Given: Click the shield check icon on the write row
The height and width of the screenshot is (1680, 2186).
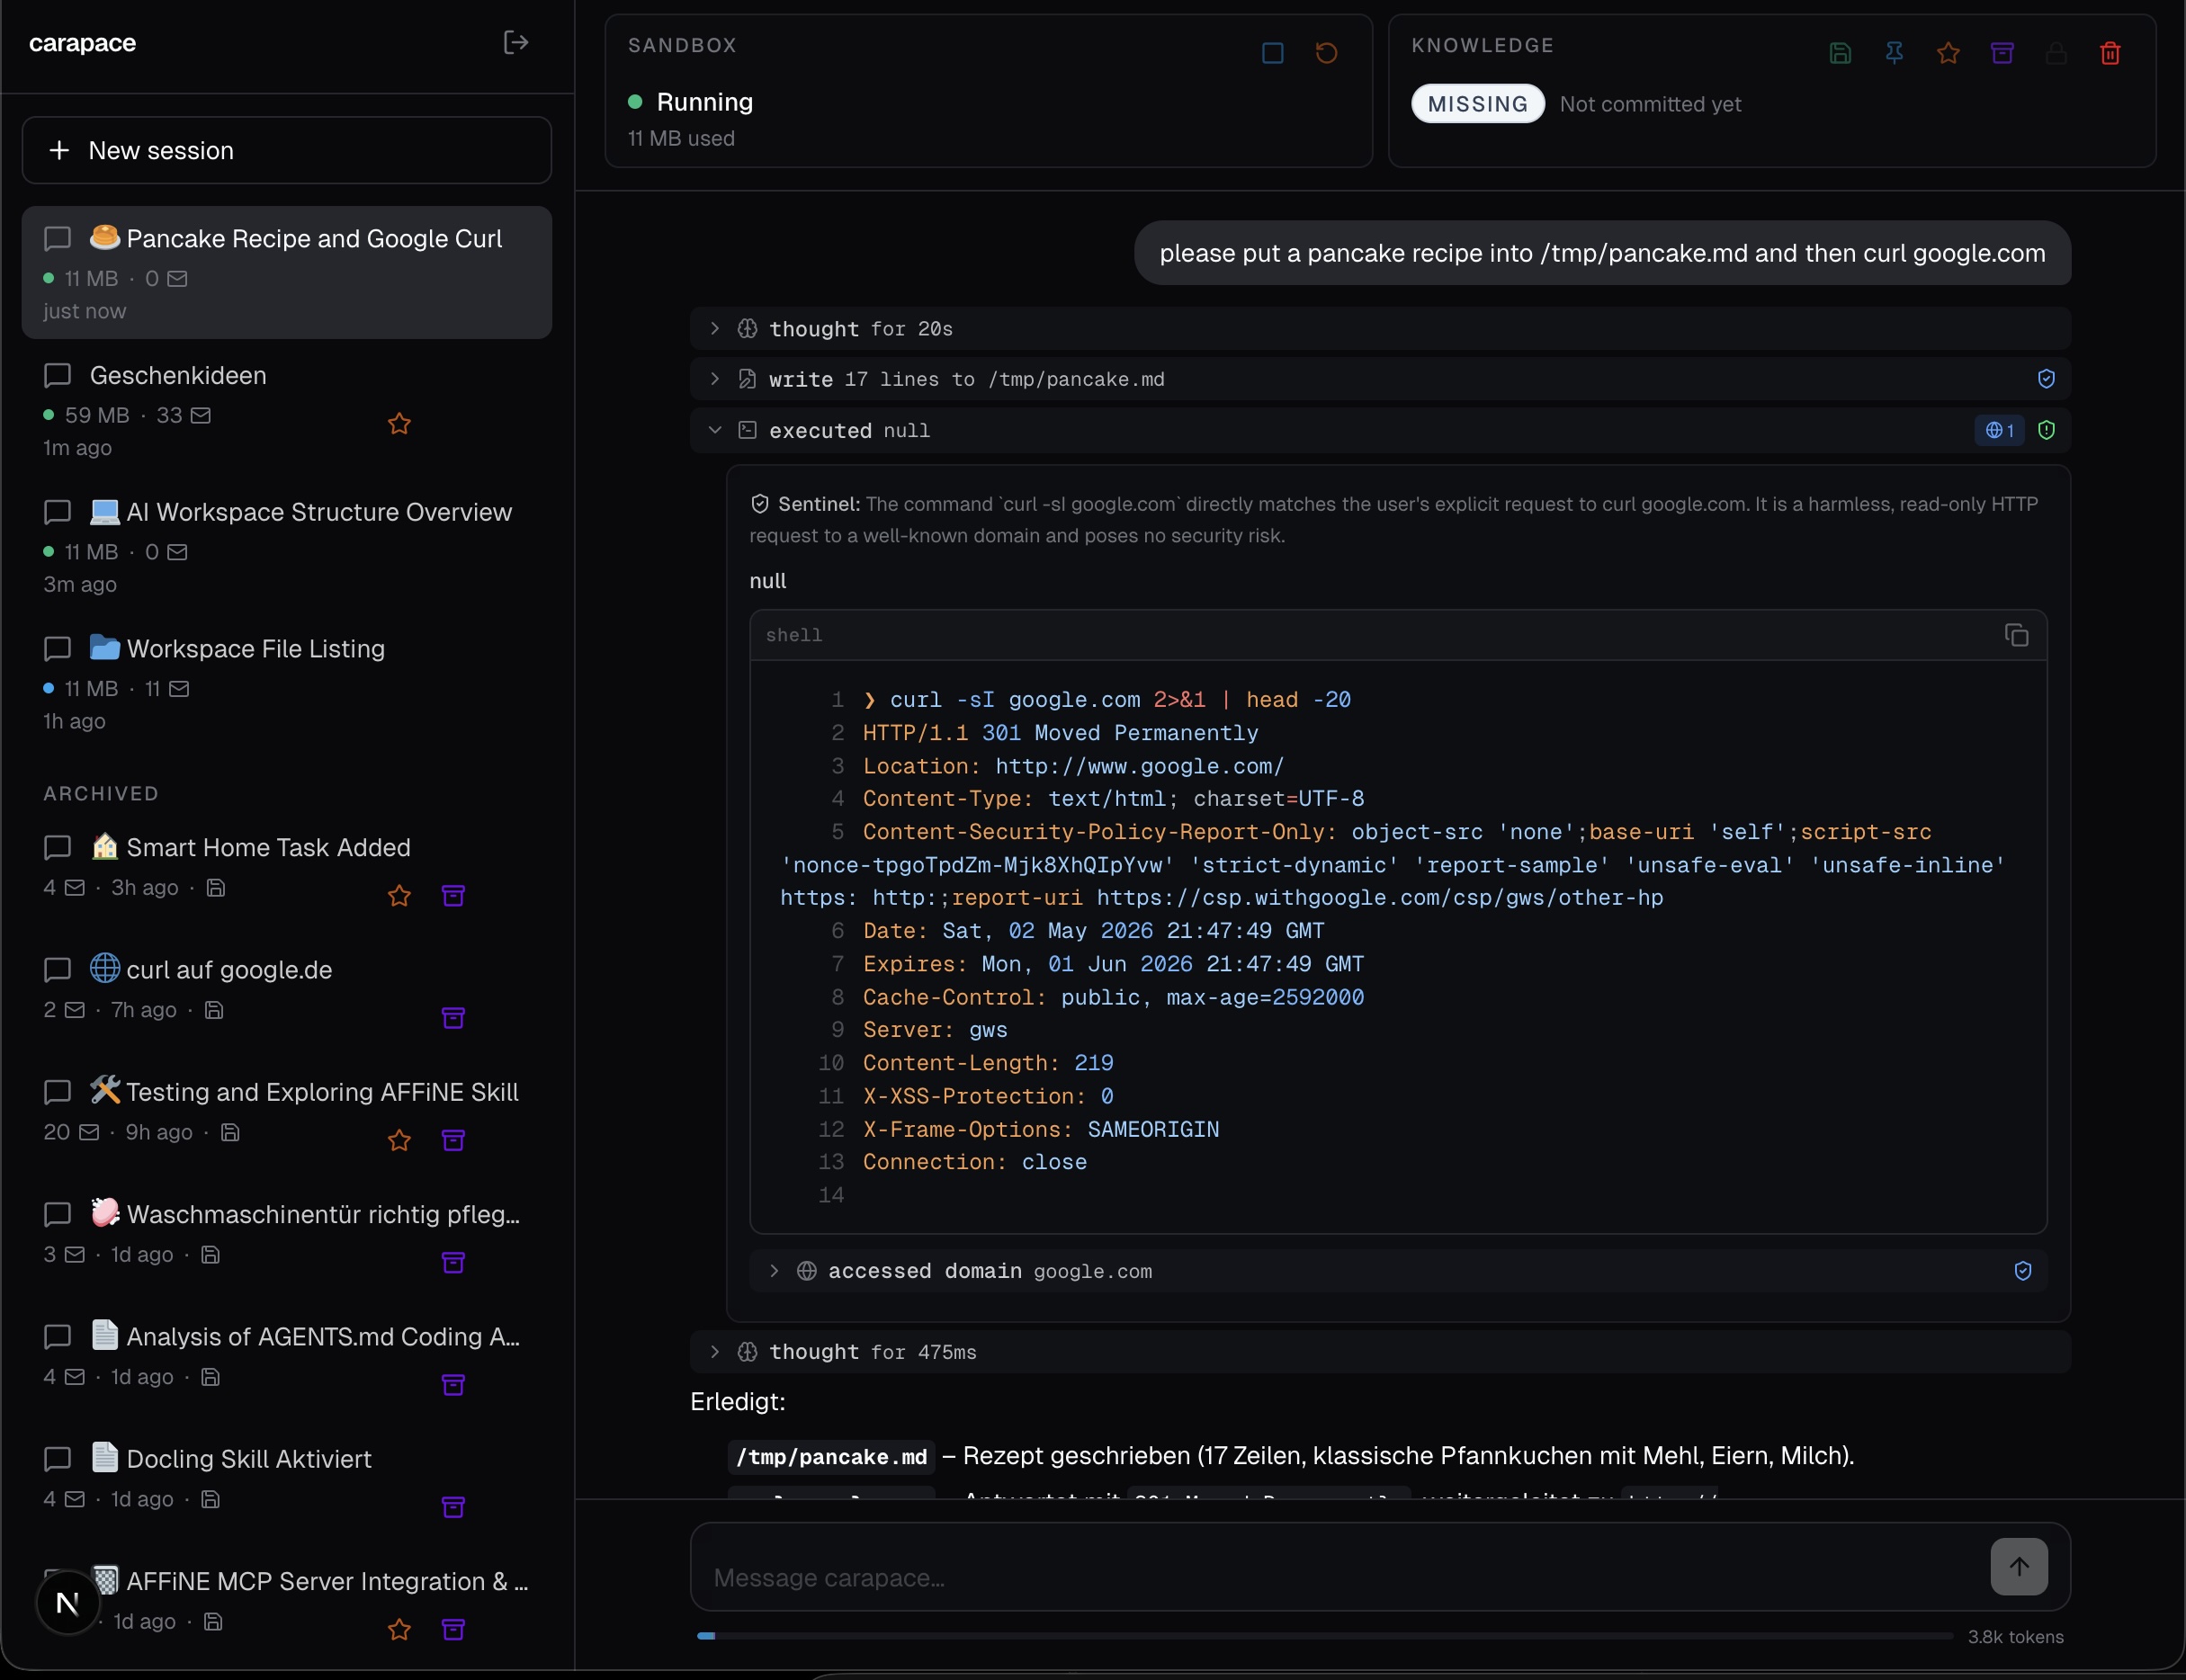Looking at the screenshot, I should pos(2046,379).
